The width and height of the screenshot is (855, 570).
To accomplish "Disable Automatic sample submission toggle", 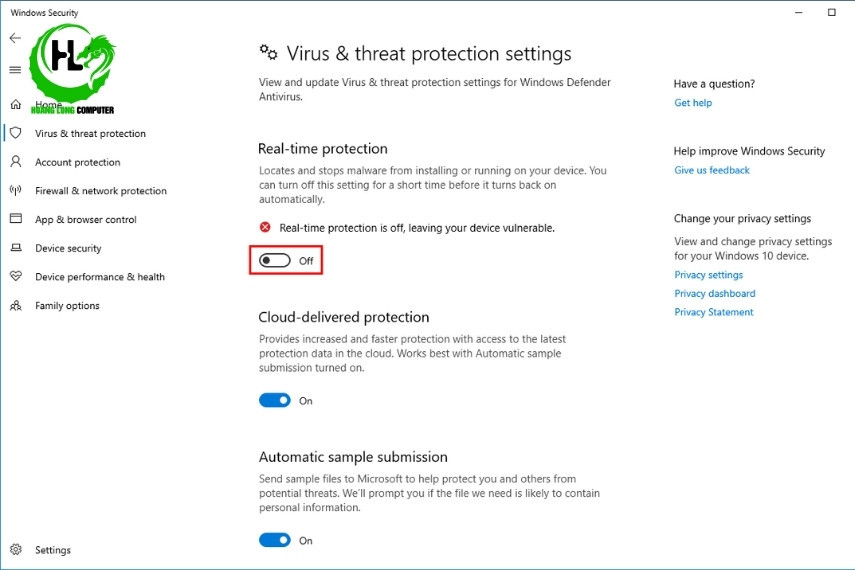I will pyautogui.click(x=275, y=540).
